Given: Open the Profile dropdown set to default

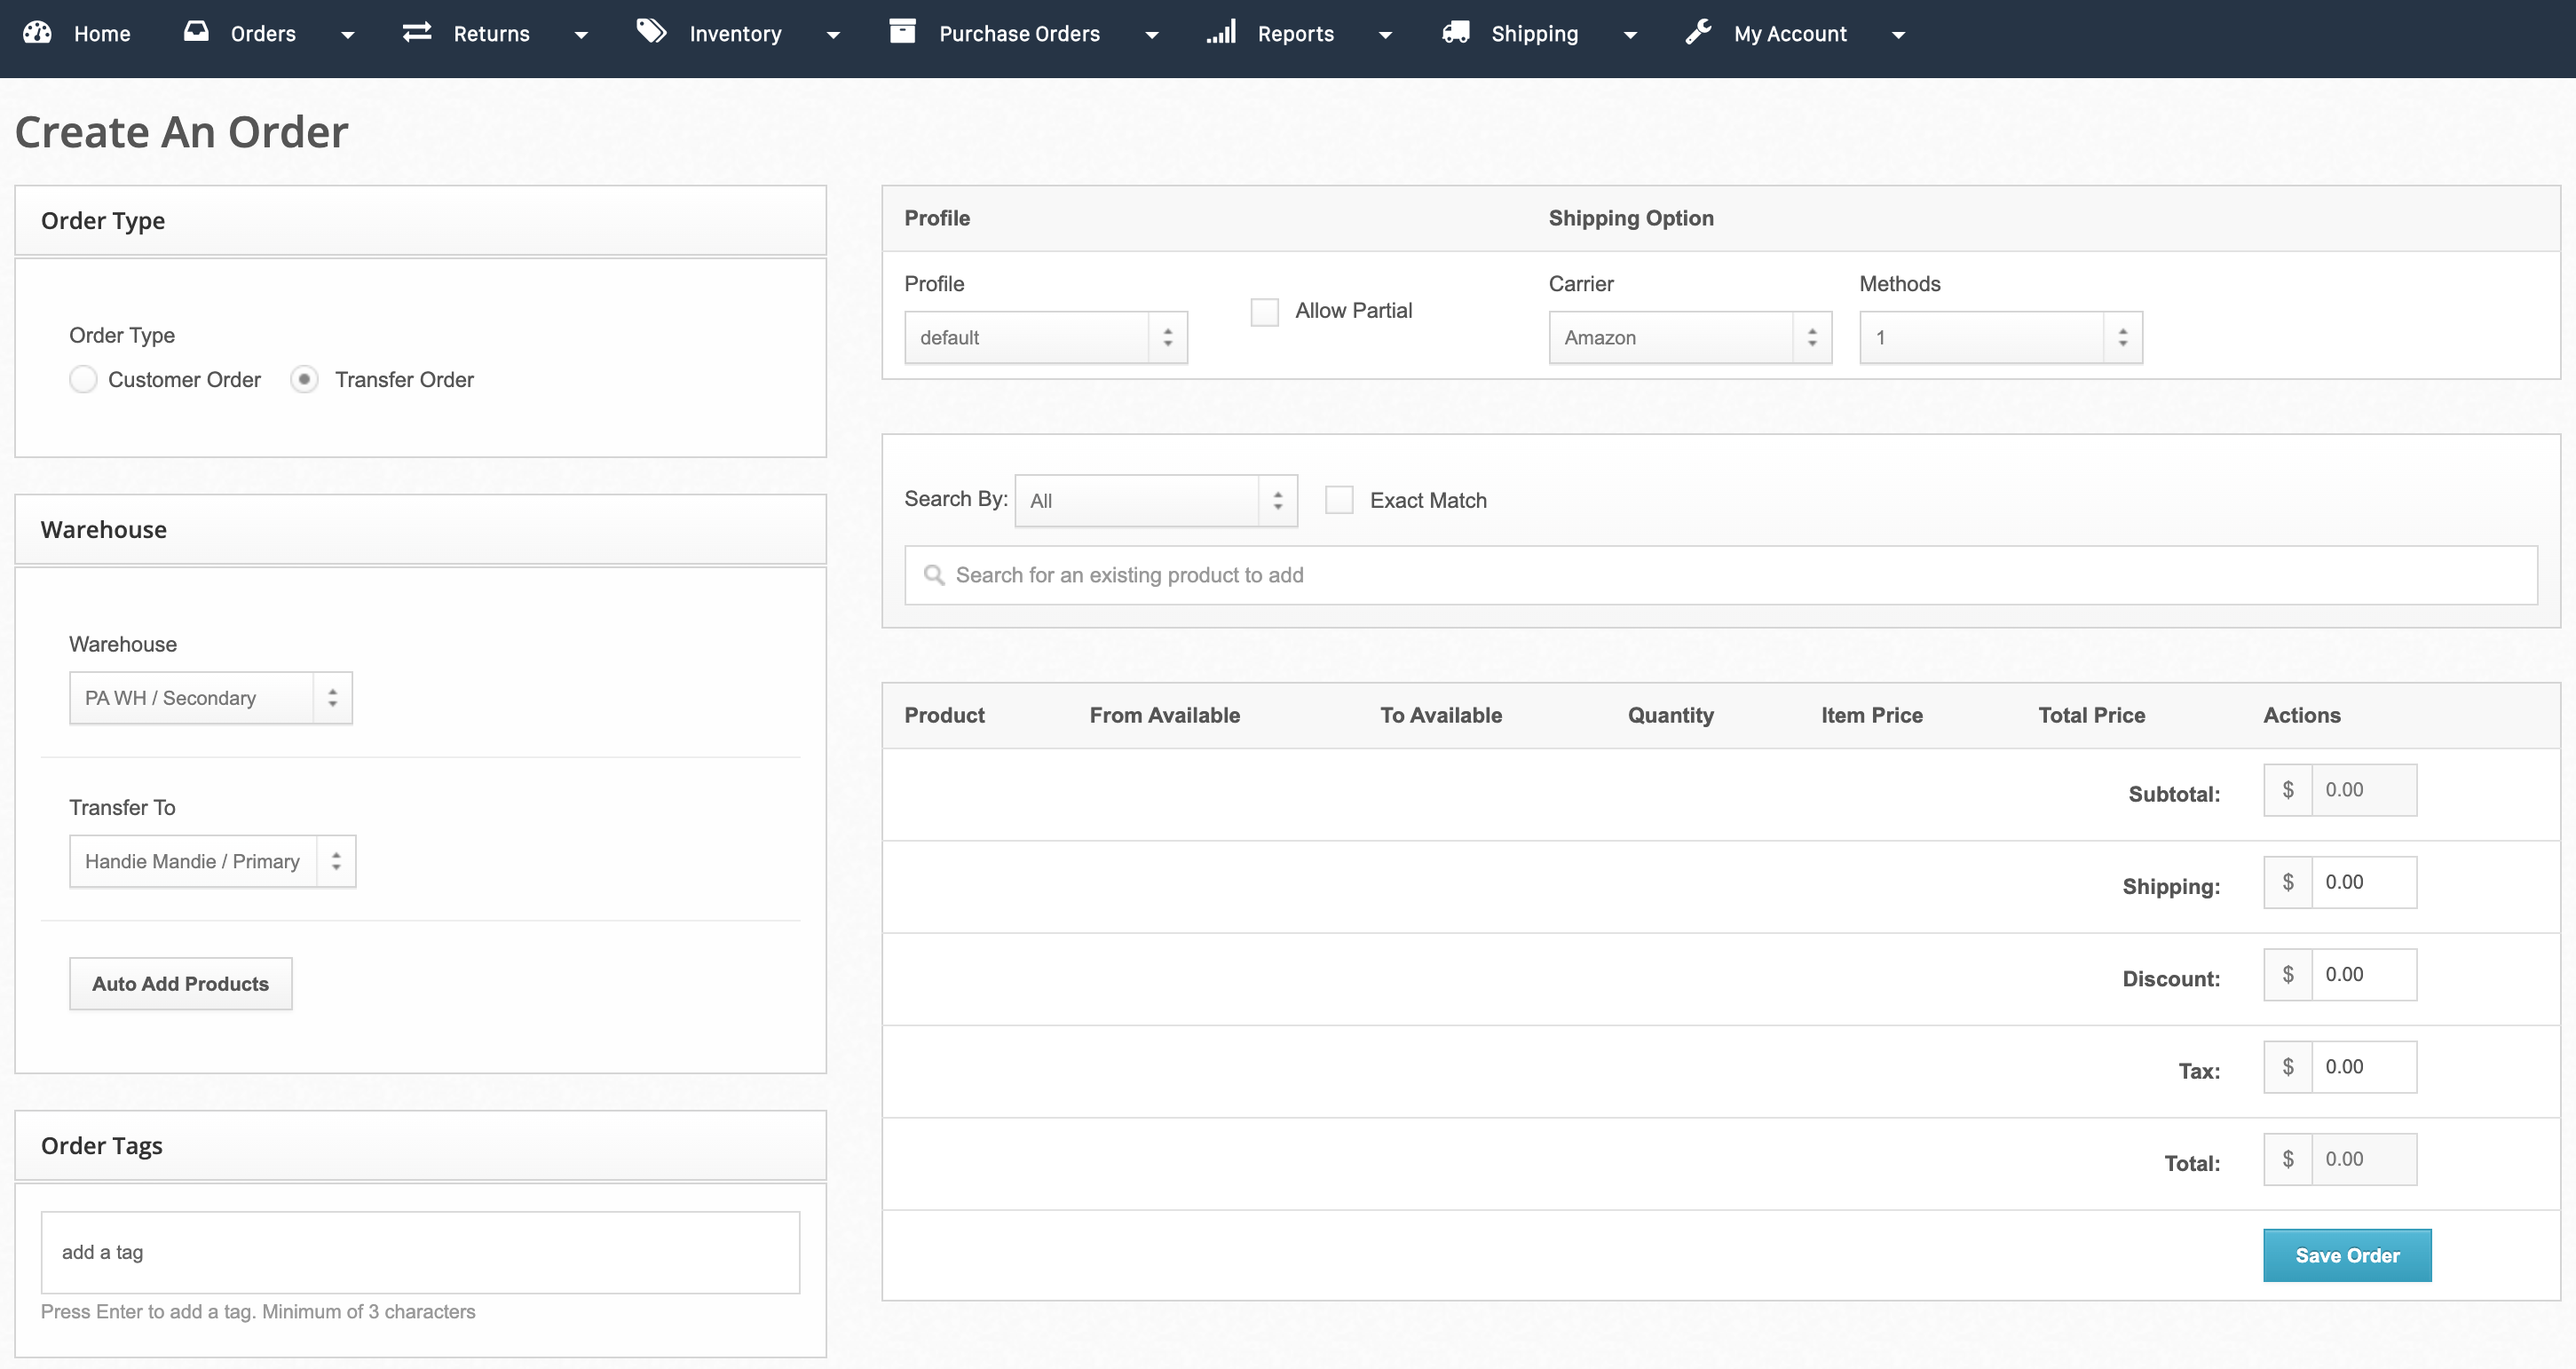Looking at the screenshot, I should [x=1046, y=338].
